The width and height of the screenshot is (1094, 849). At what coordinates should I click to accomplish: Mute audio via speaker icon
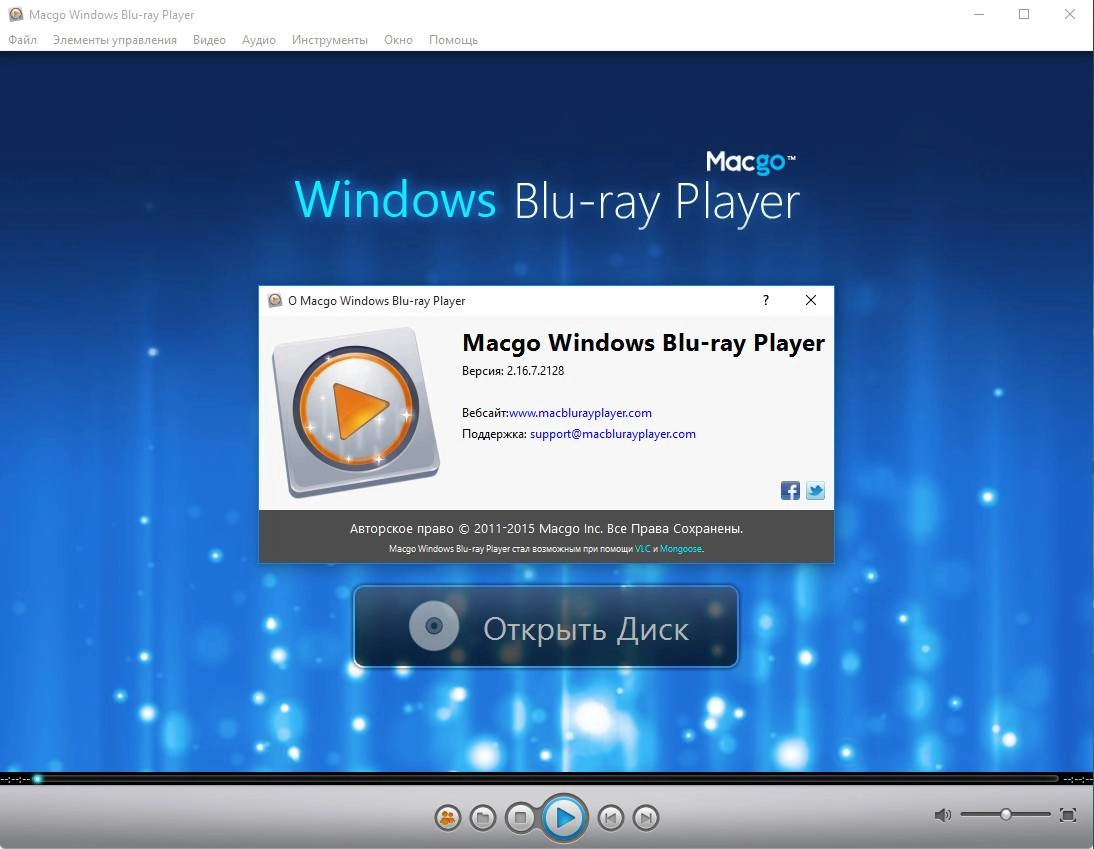tap(943, 815)
